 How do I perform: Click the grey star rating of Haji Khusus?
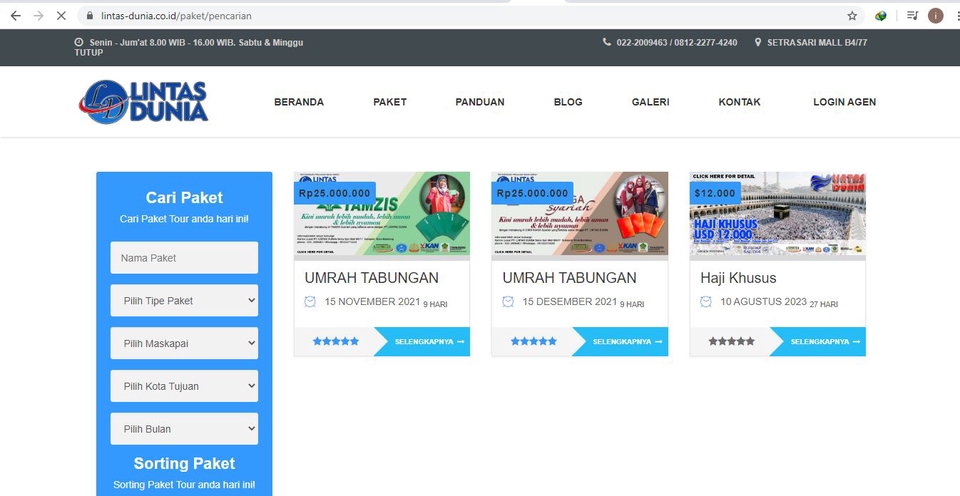pos(732,341)
